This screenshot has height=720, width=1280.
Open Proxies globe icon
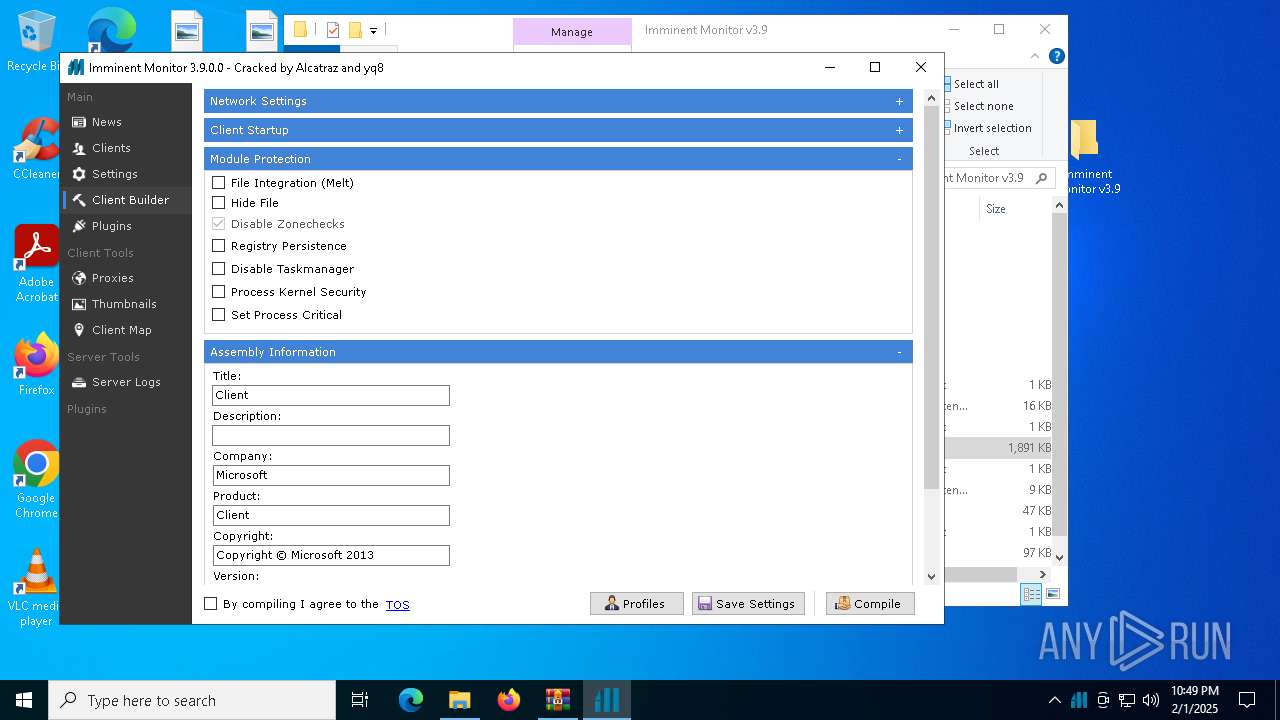[x=79, y=278]
